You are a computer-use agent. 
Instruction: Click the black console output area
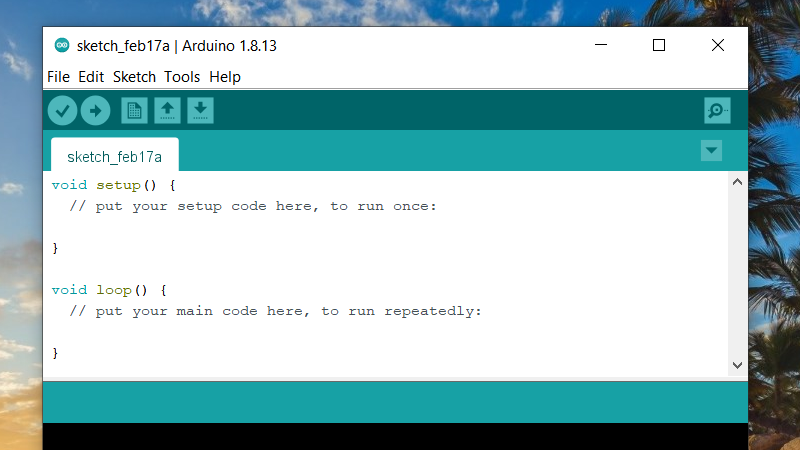(395, 436)
